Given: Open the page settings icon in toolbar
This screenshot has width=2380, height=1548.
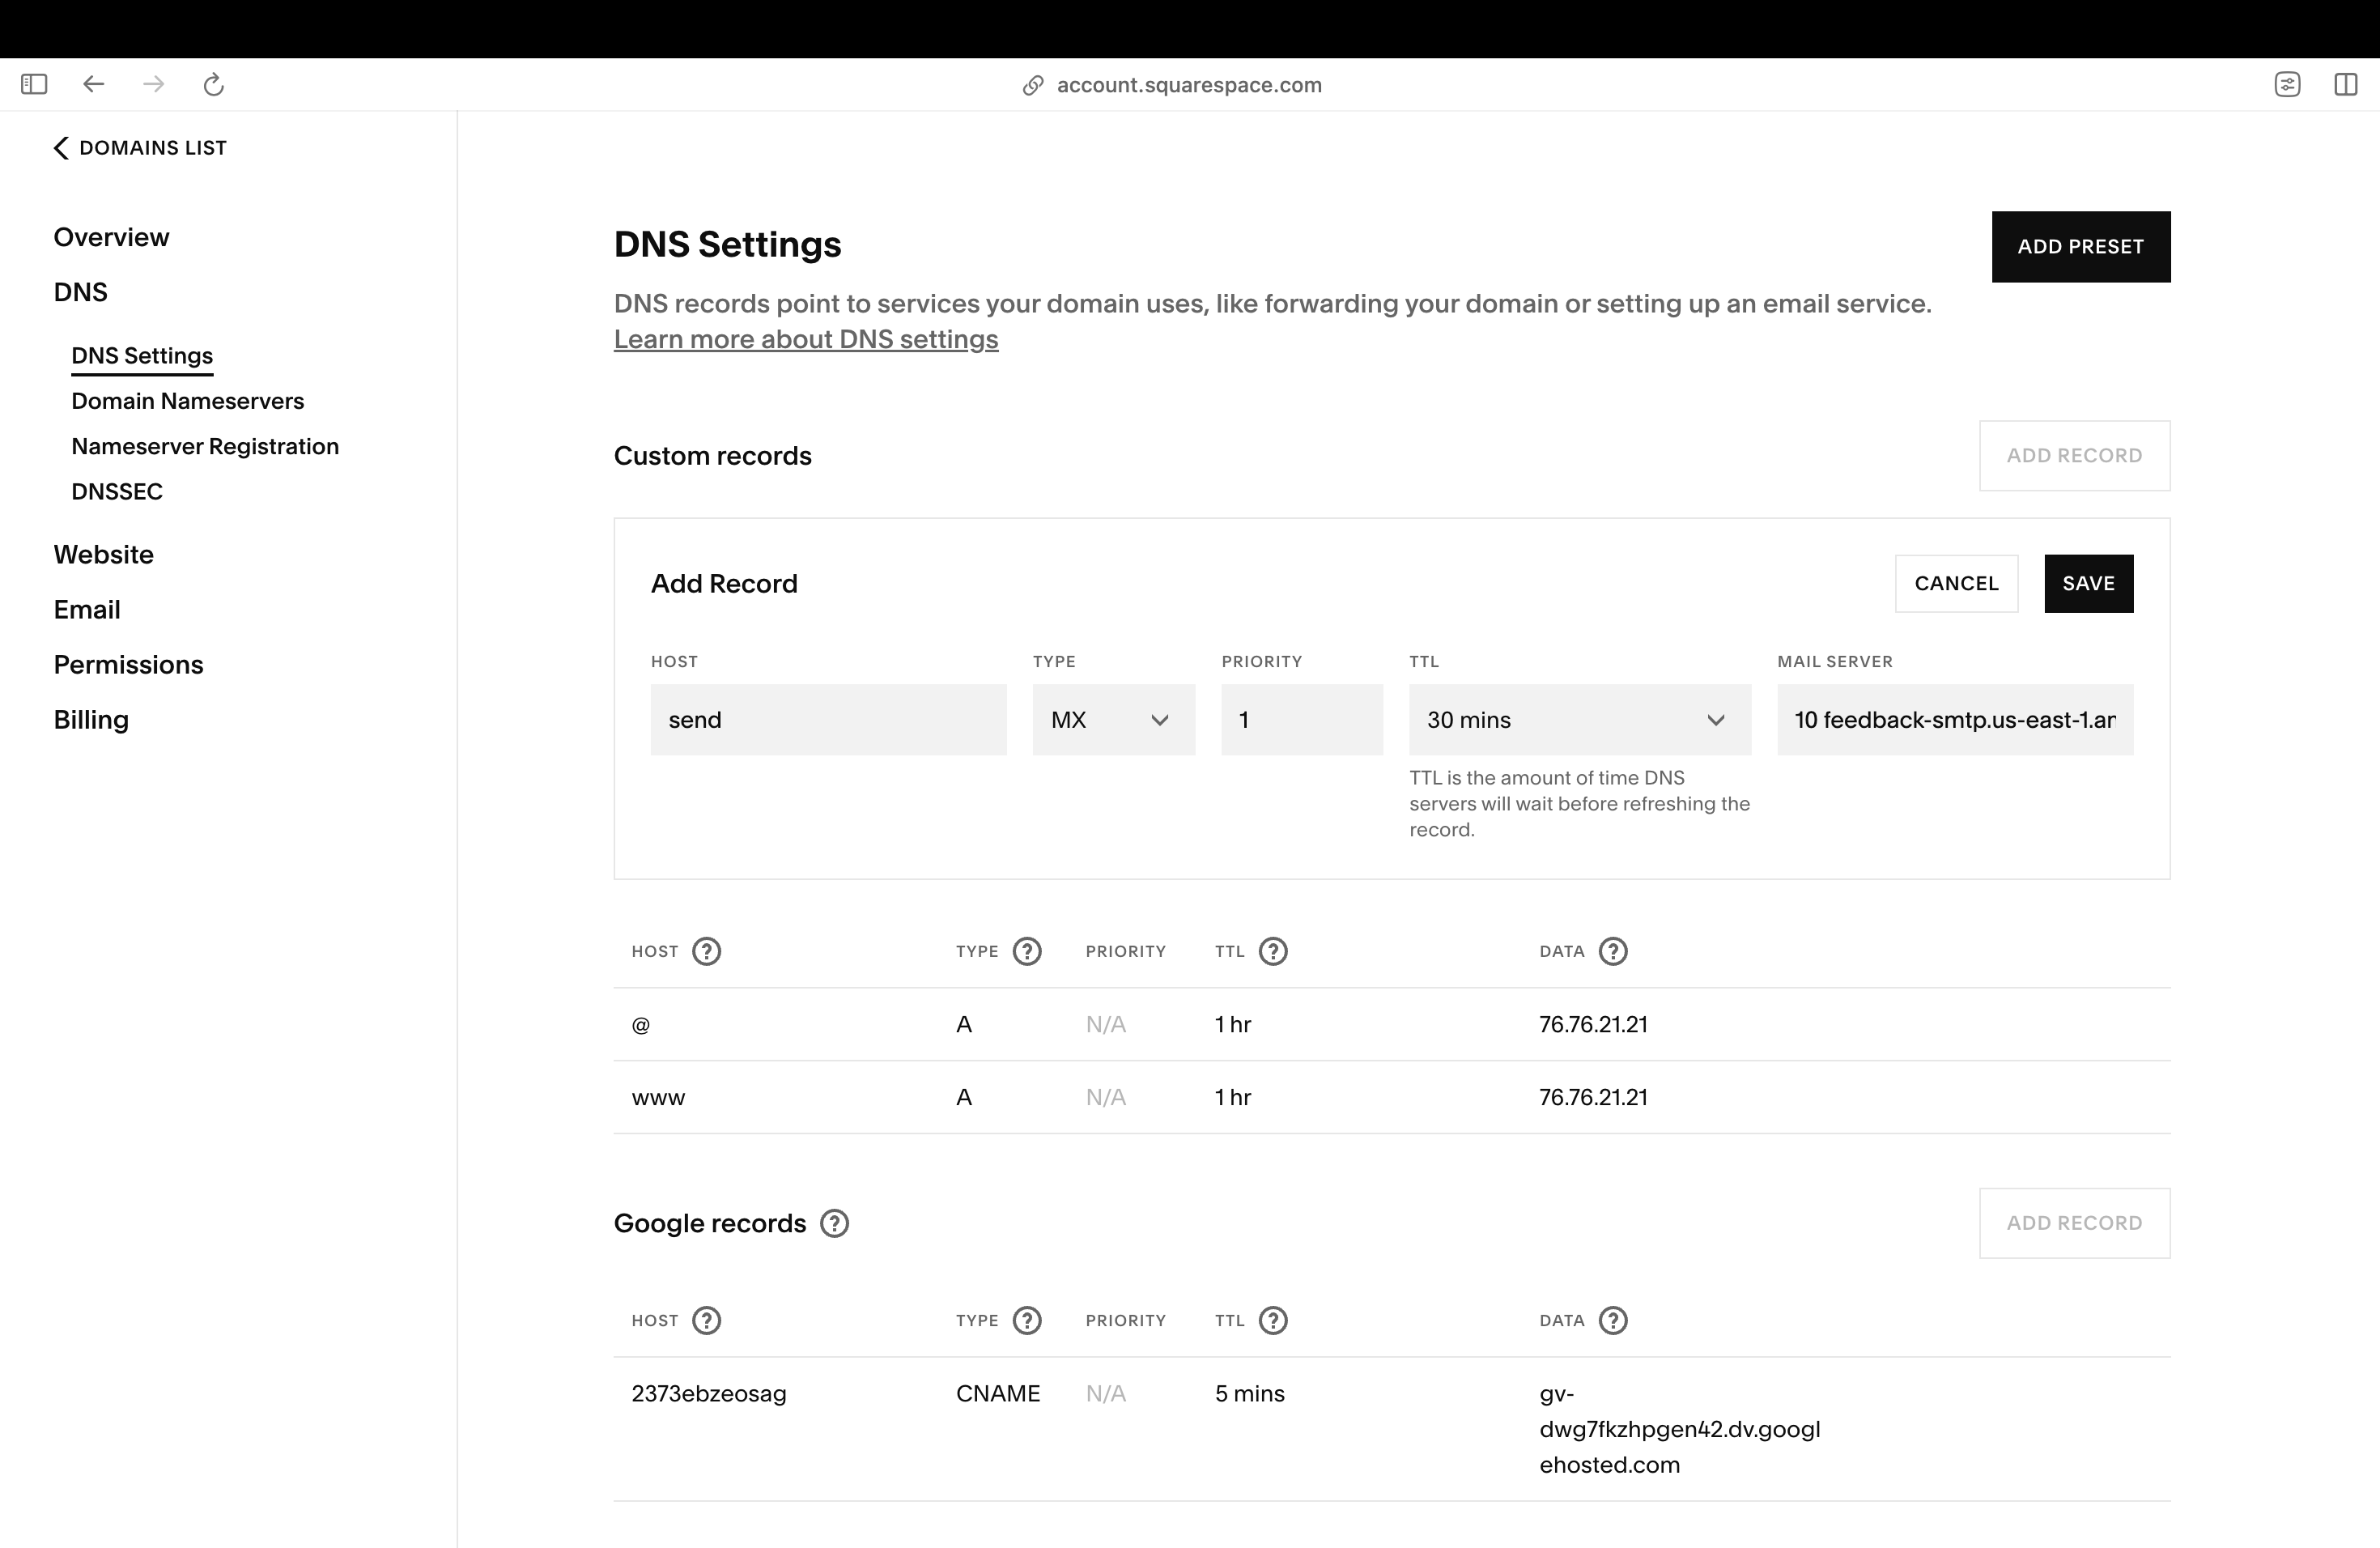Looking at the screenshot, I should coord(2289,84).
